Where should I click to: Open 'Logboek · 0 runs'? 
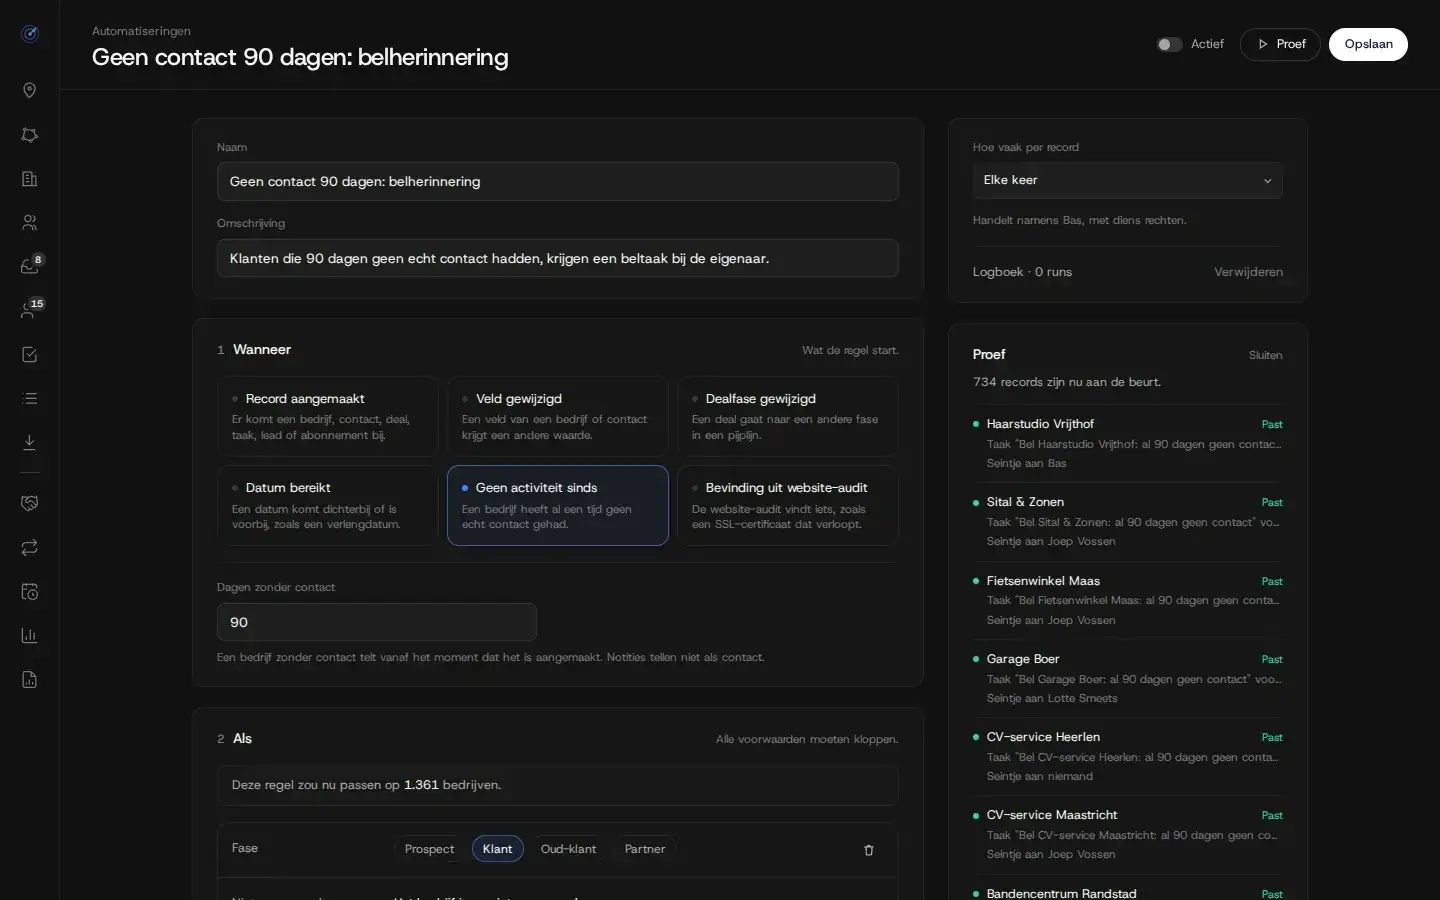pyautogui.click(x=1022, y=272)
